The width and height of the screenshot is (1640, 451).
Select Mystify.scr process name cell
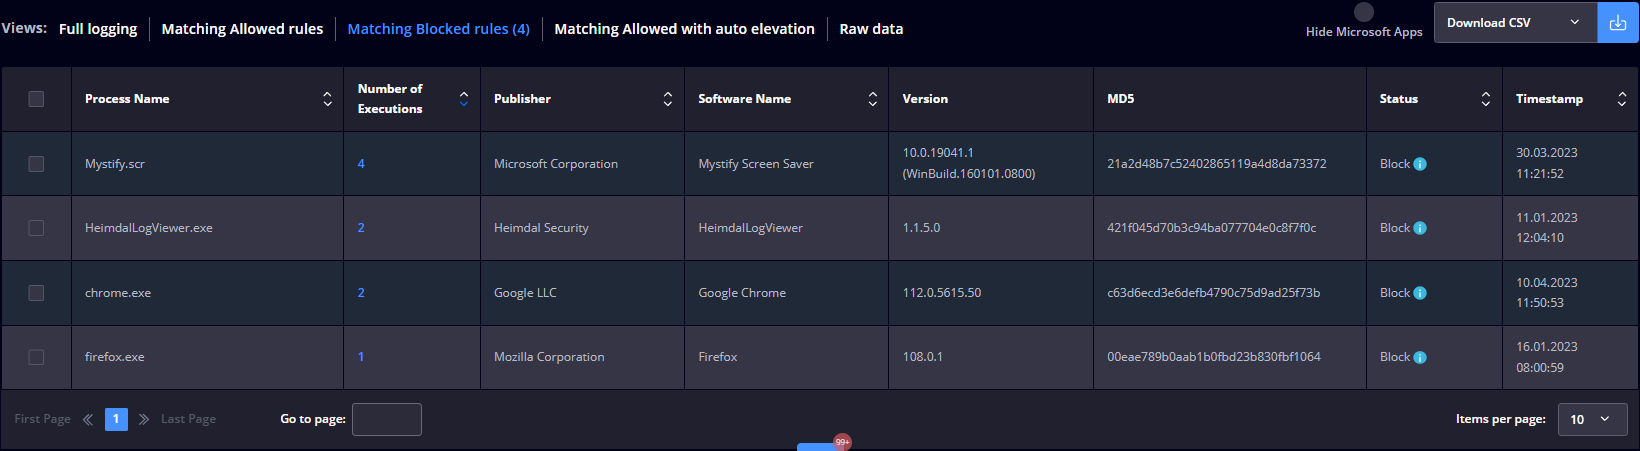coord(115,164)
